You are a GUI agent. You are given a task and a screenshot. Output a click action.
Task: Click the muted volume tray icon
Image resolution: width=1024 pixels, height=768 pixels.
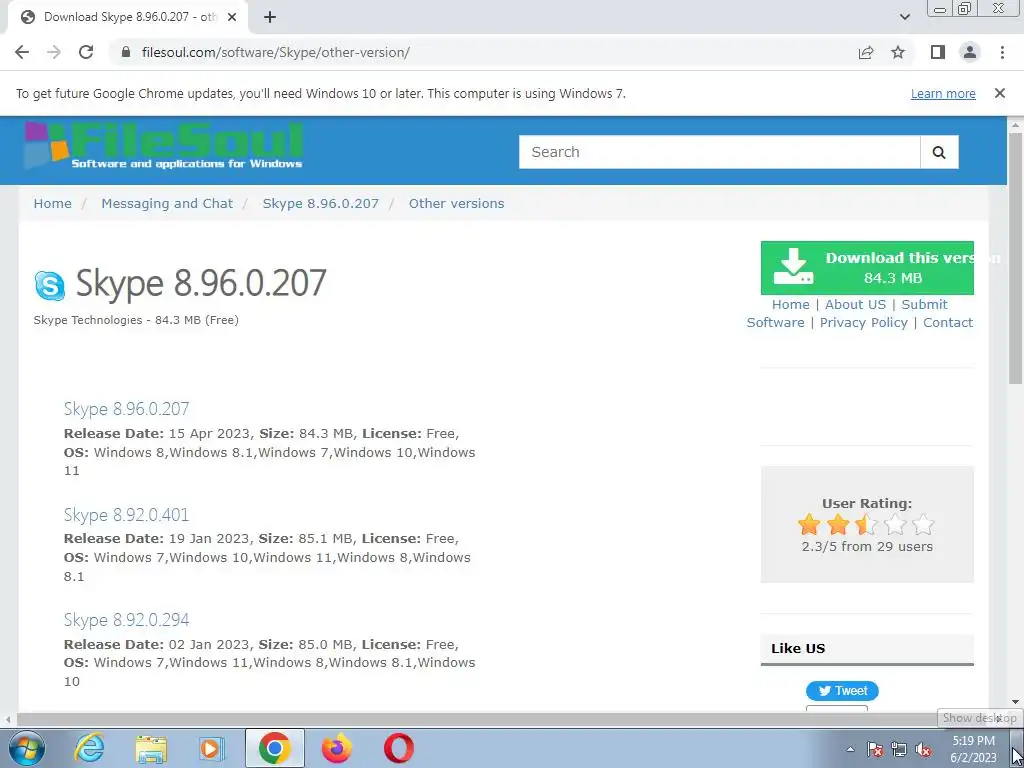923,749
